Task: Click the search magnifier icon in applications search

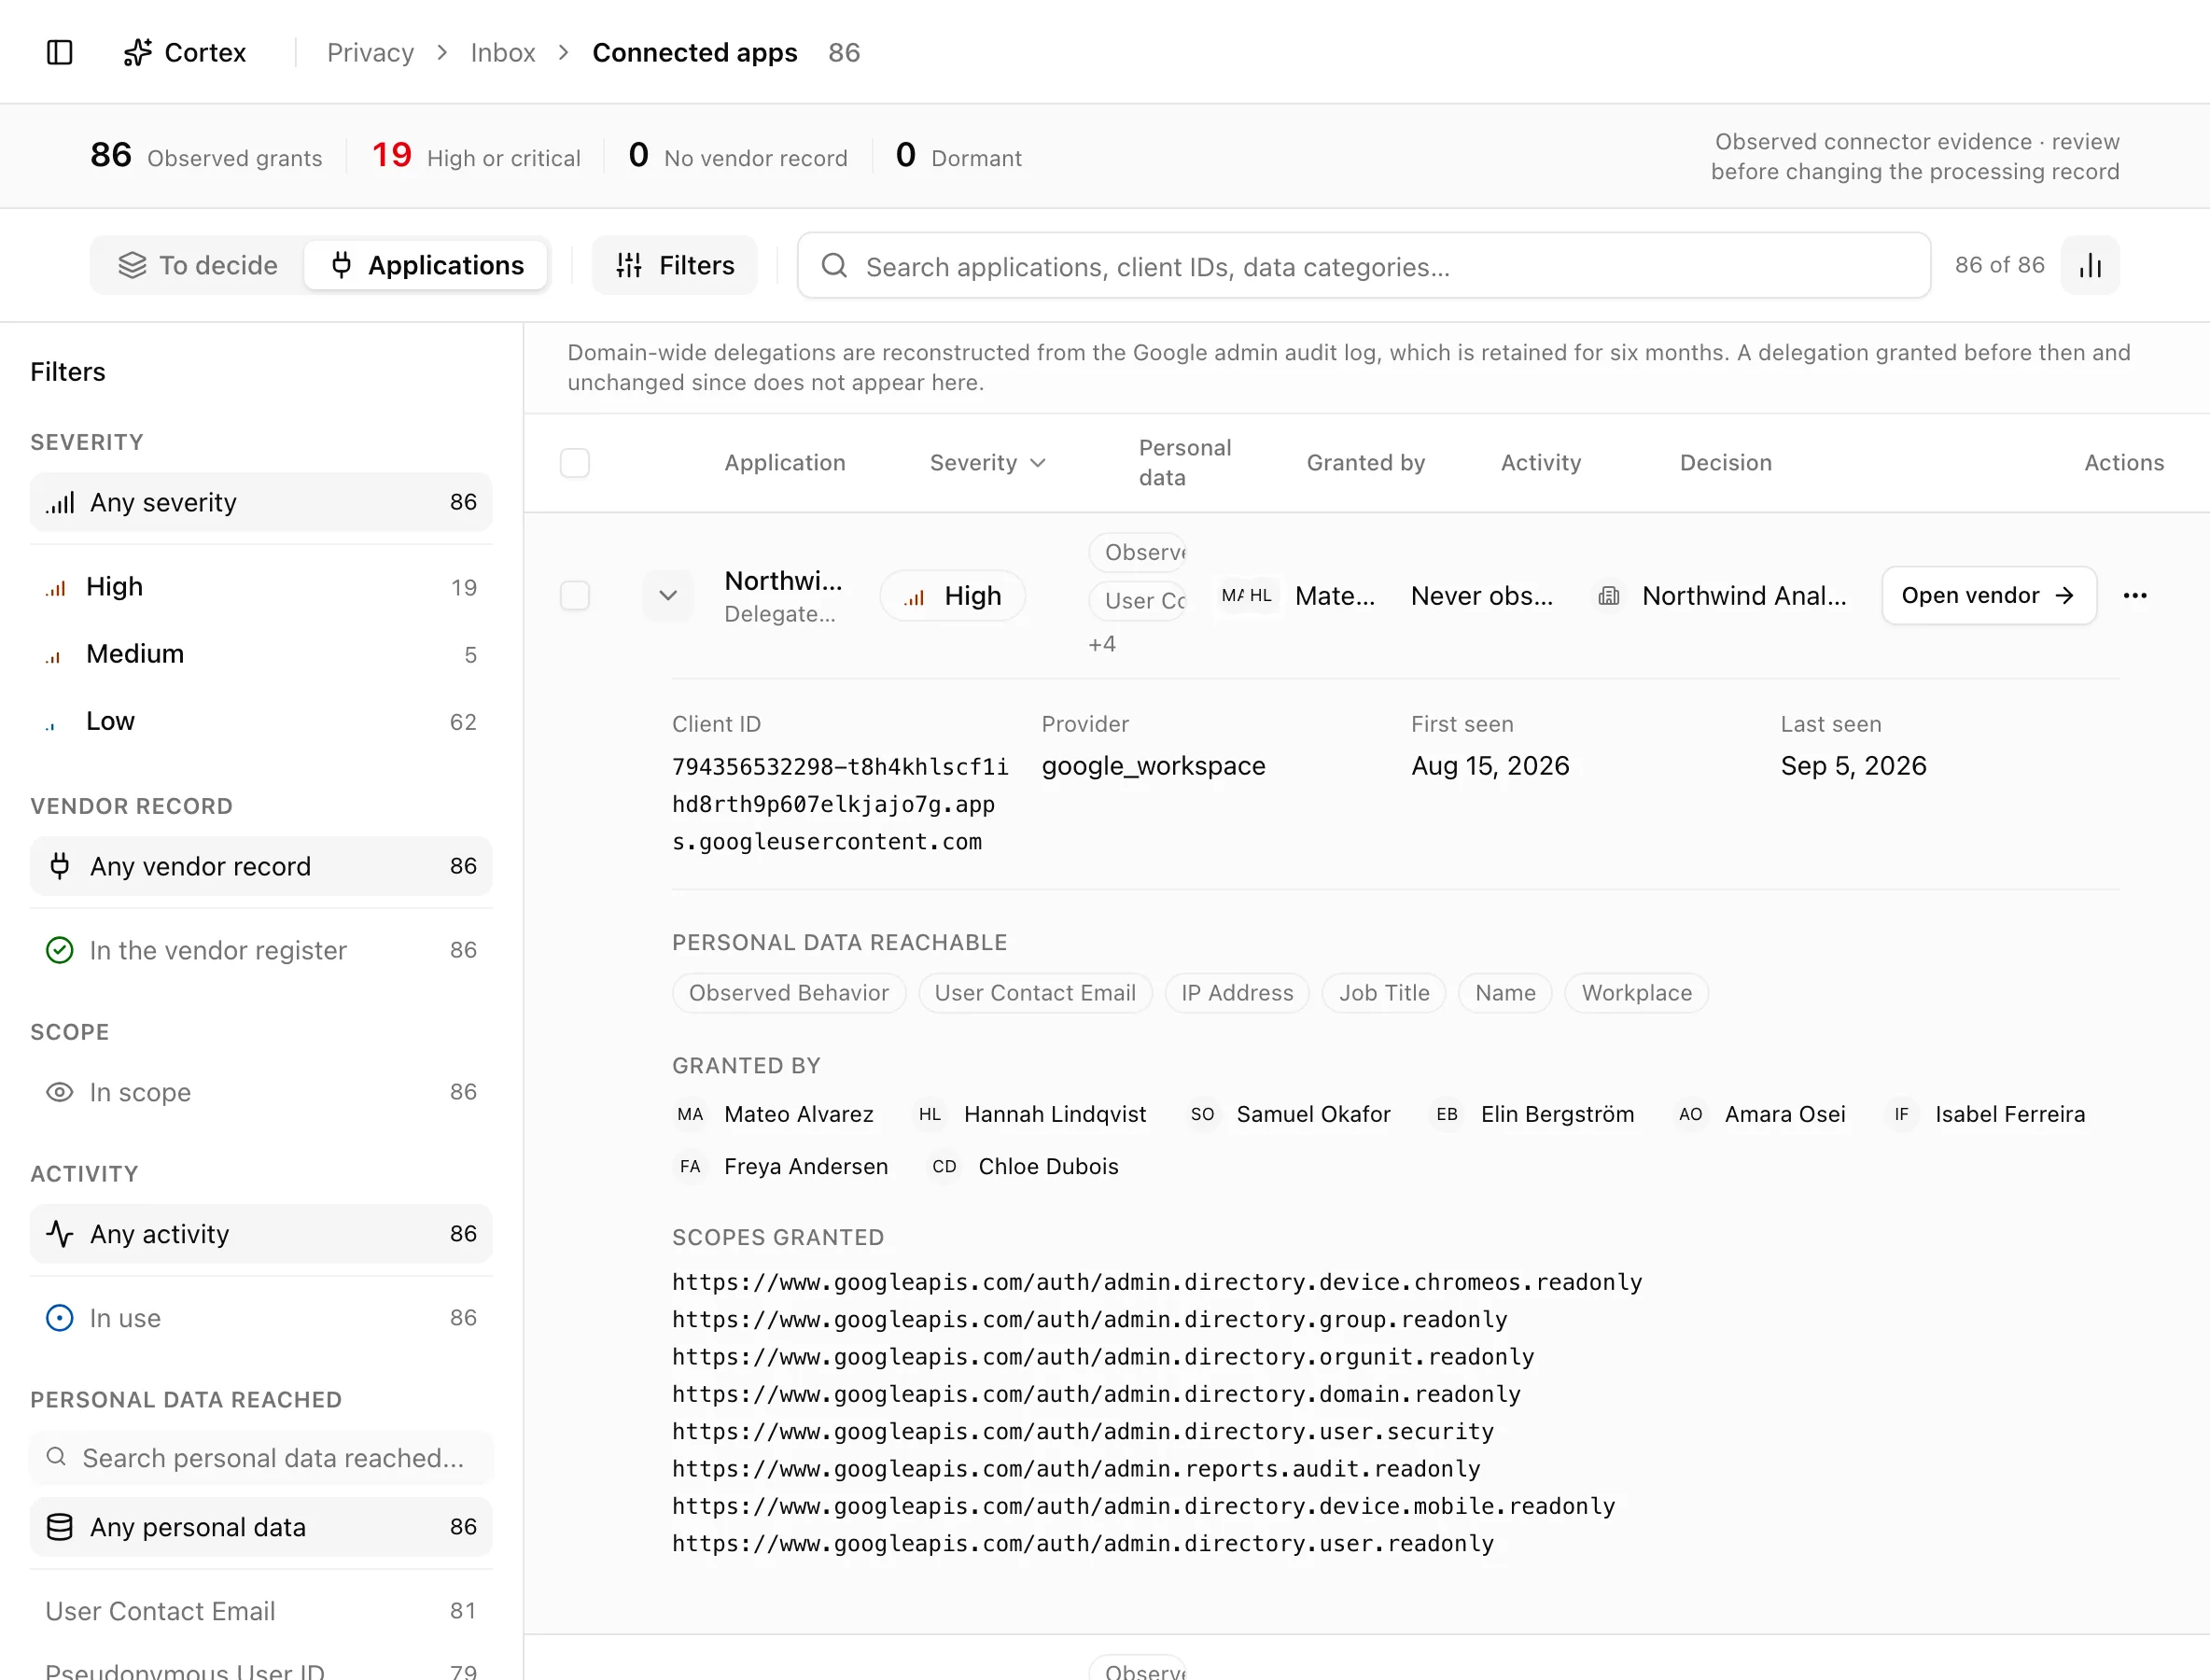Action: tap(834, 266)
